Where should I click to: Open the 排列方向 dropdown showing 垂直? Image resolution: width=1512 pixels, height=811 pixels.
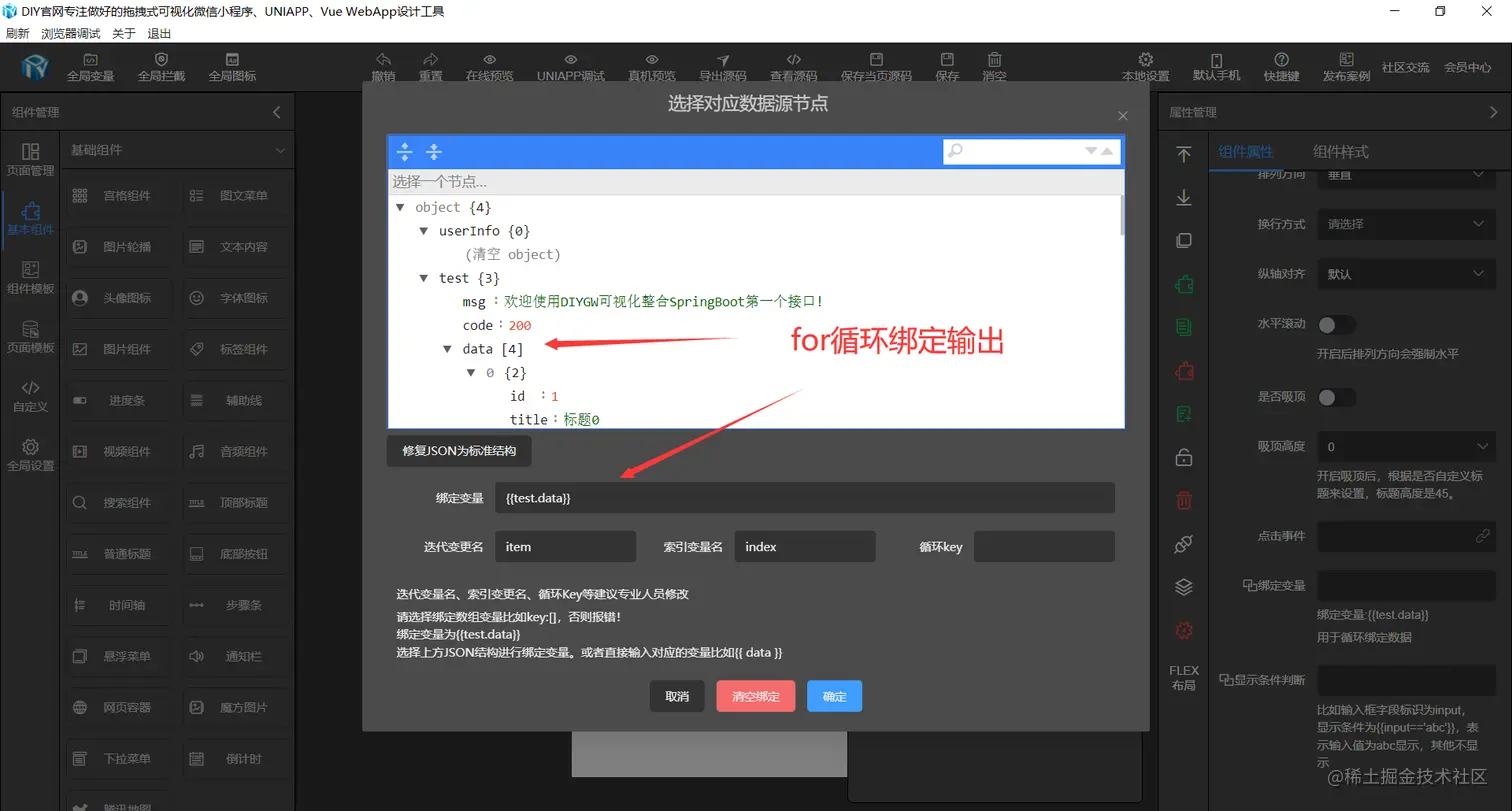point(1405,176)
